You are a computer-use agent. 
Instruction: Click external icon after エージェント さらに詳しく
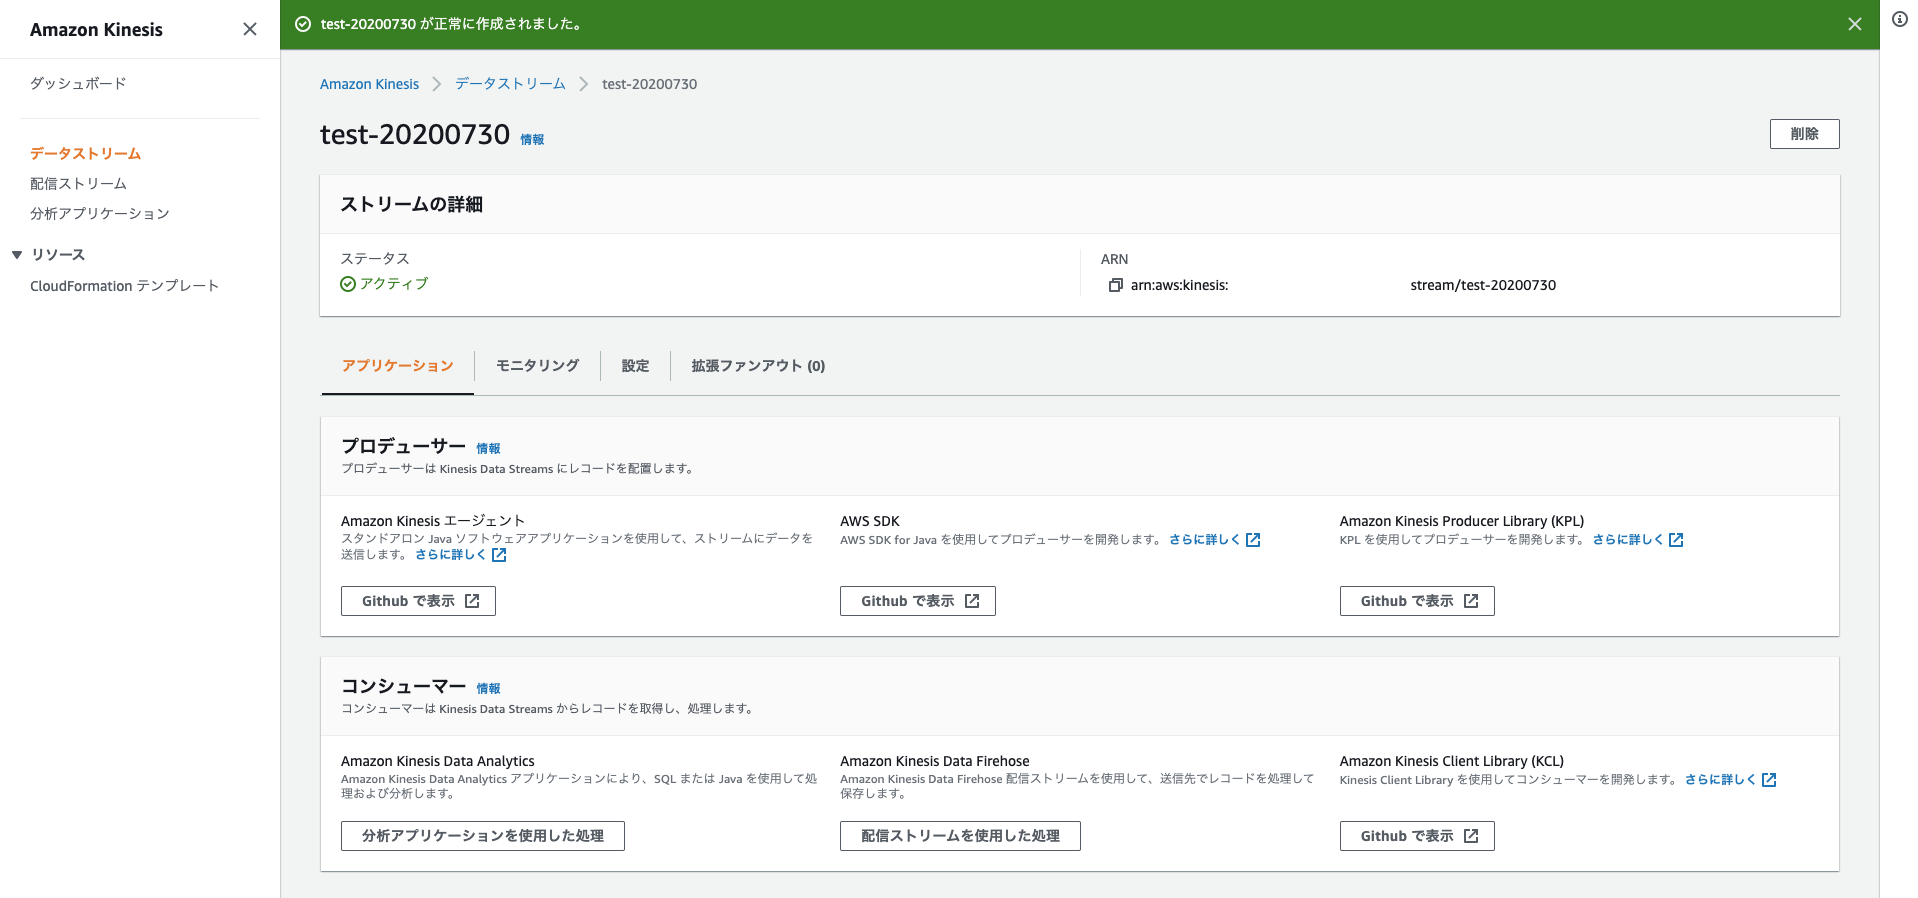[x=499, y=555]
